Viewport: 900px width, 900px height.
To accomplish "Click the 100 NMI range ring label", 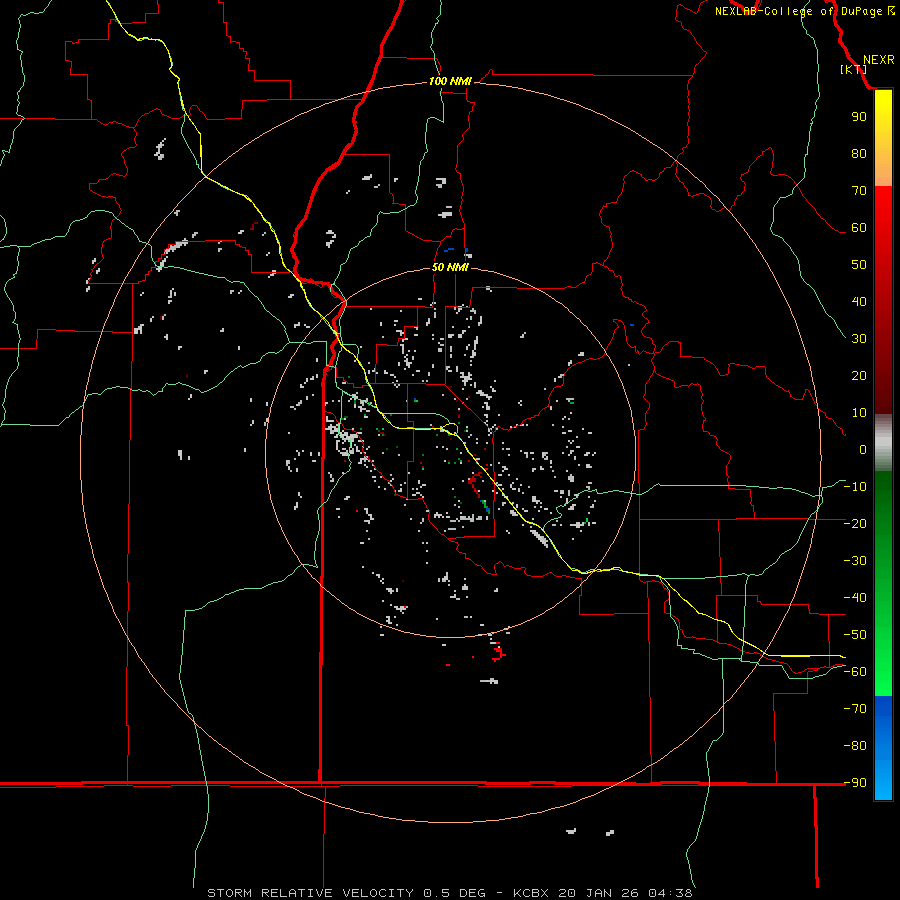I will 450,81.
